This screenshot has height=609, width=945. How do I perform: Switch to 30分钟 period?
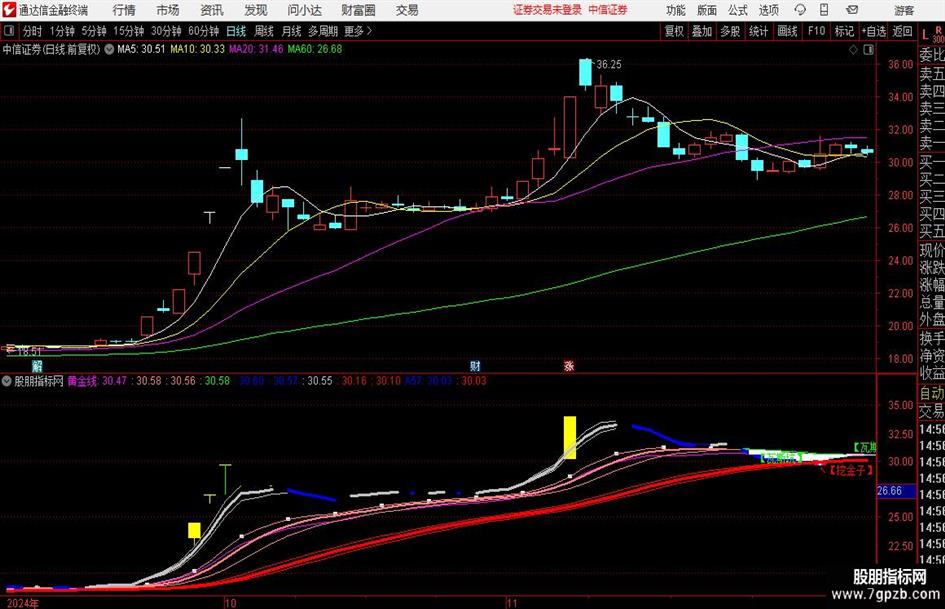pyautogui.click(x=166, y=31)
